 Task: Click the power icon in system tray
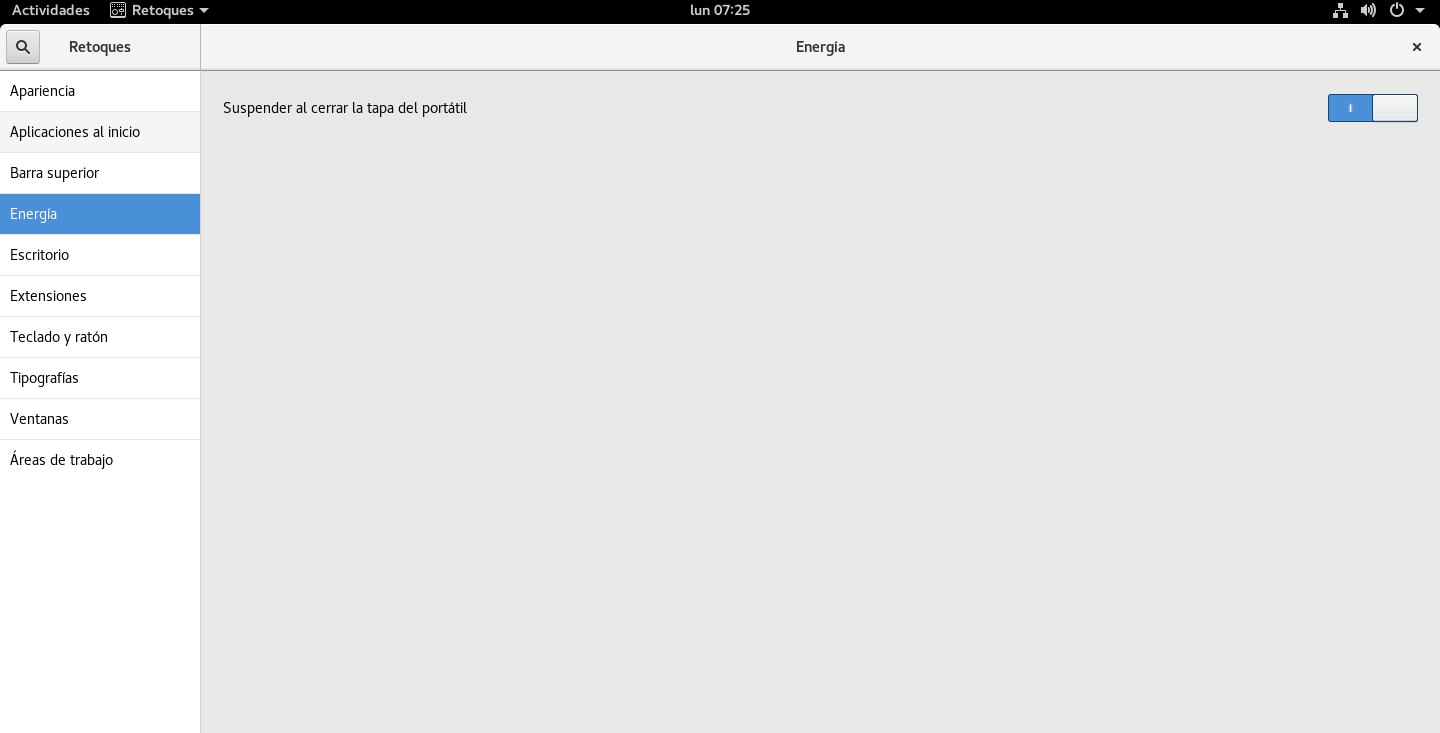pyautogui.click(x=1397, y=11)
